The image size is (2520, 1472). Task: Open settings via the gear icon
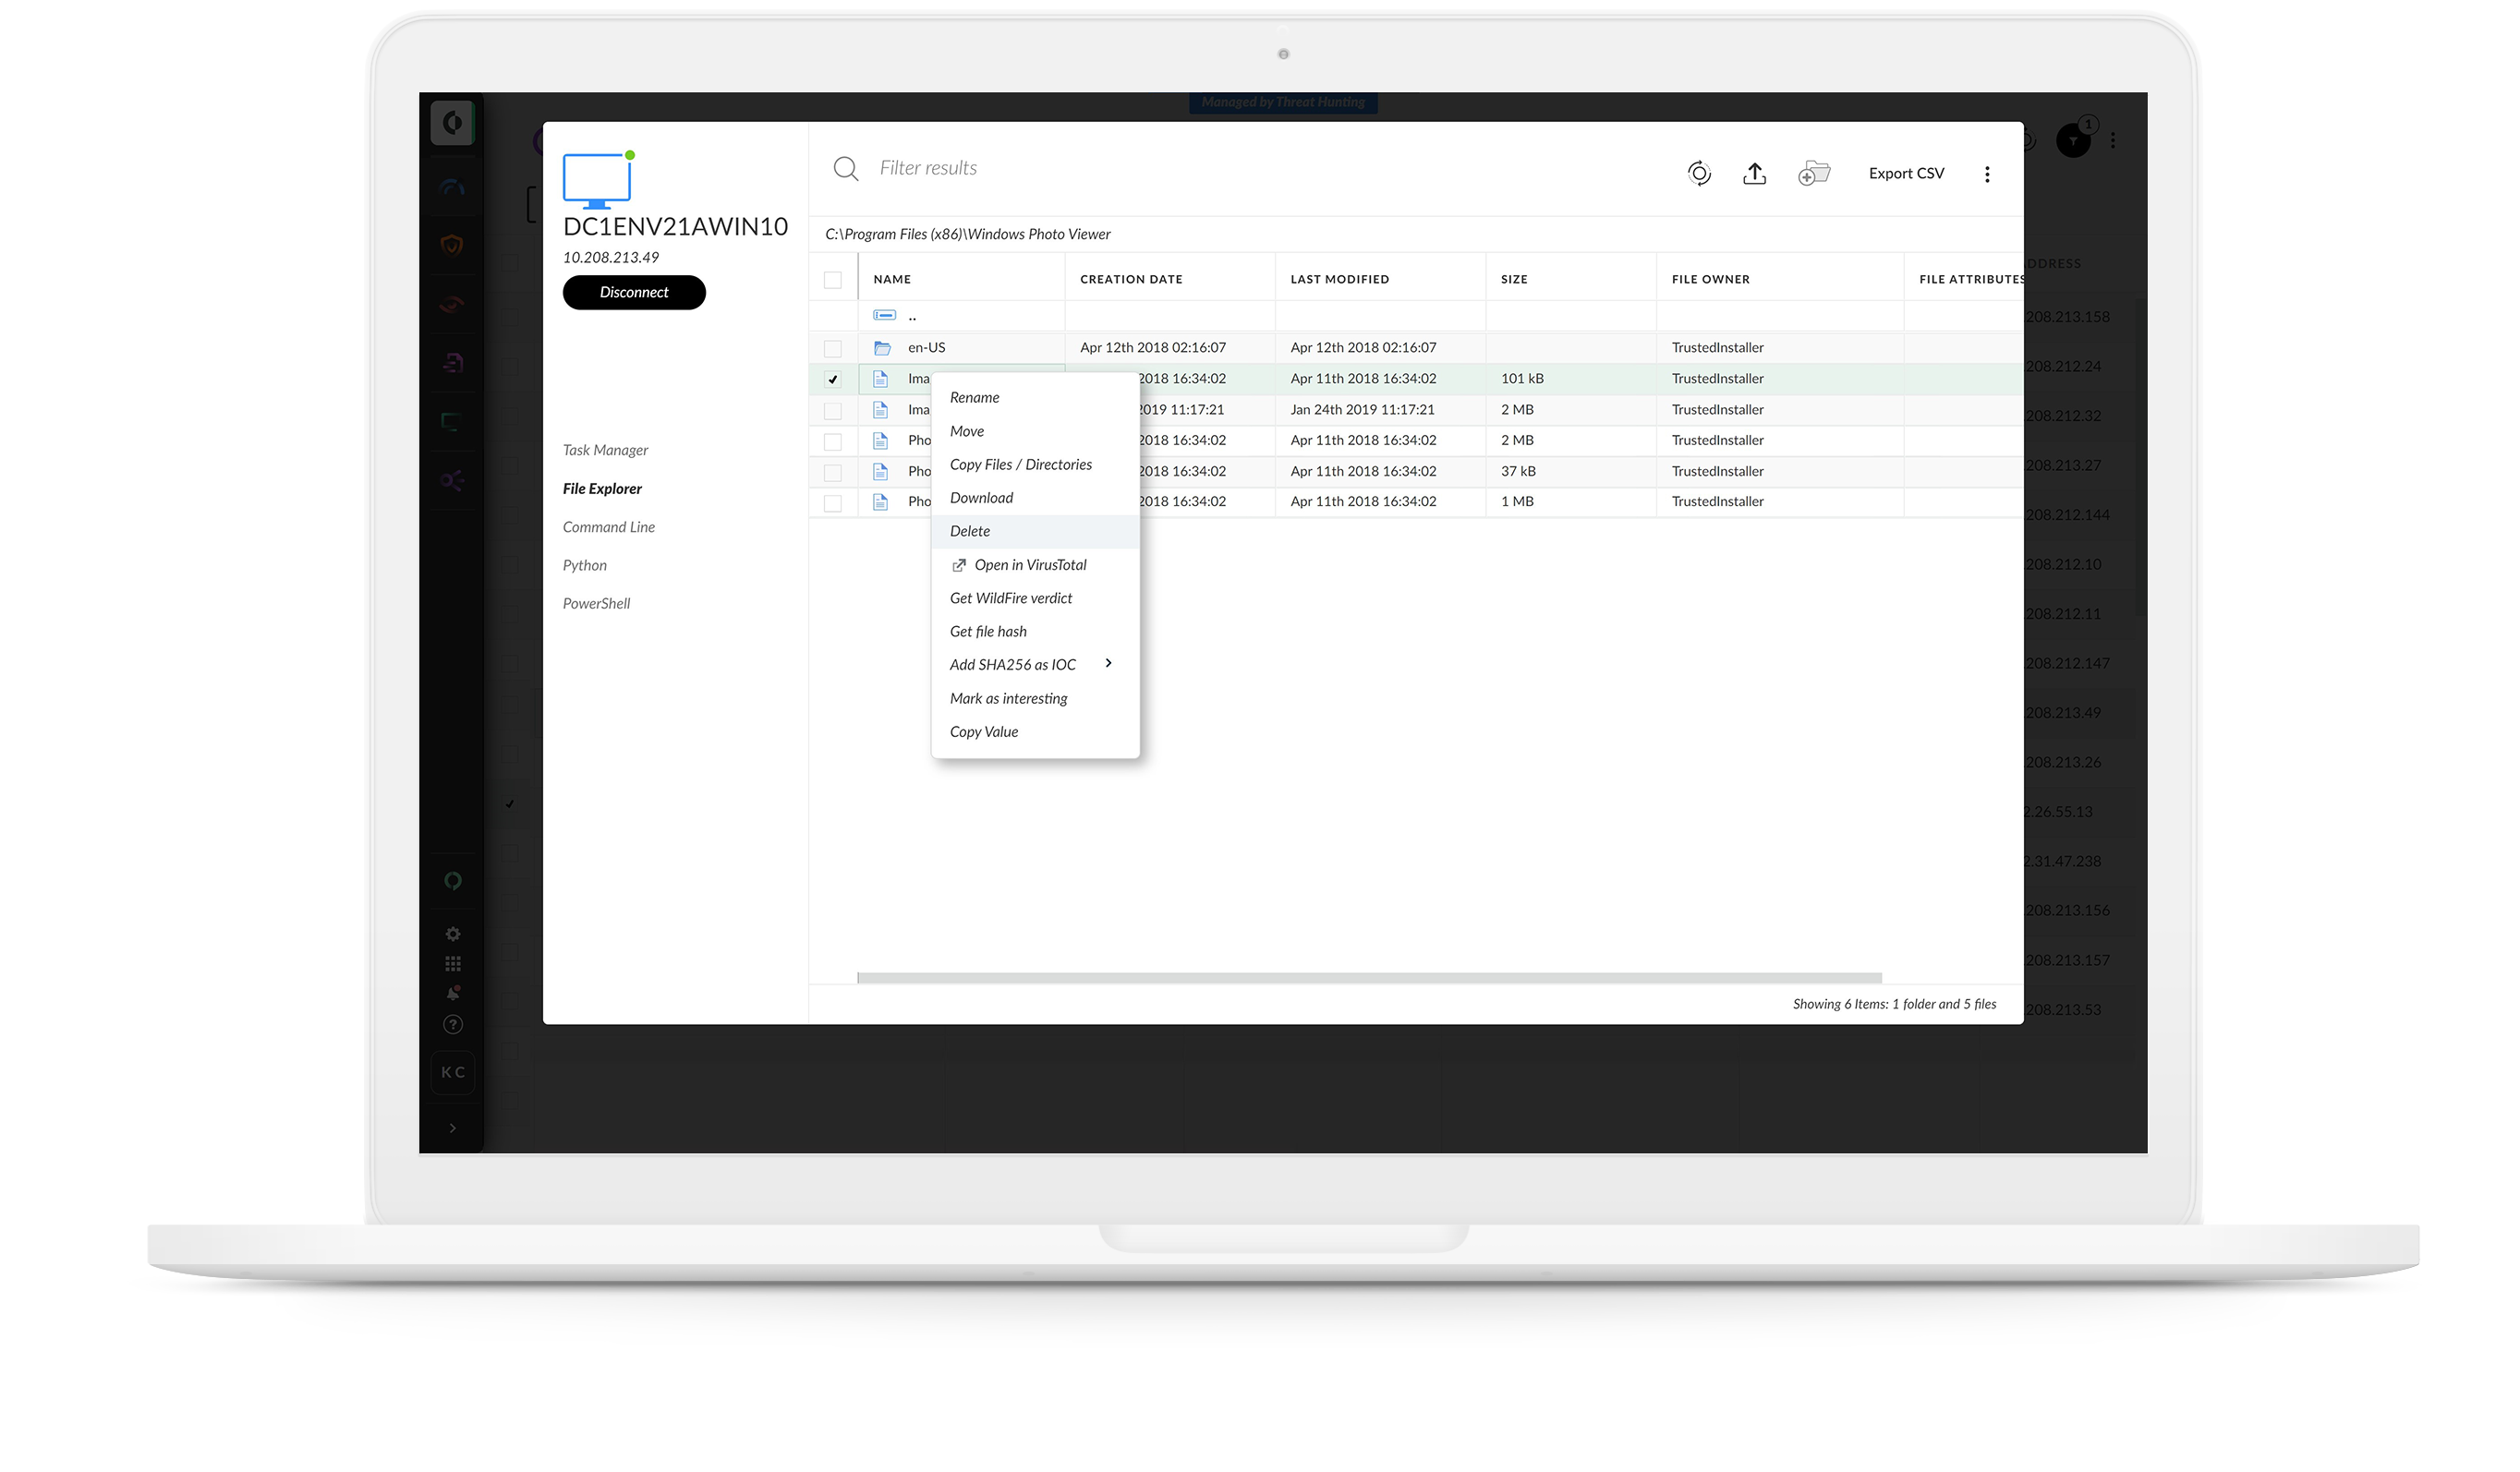point(453,933)
